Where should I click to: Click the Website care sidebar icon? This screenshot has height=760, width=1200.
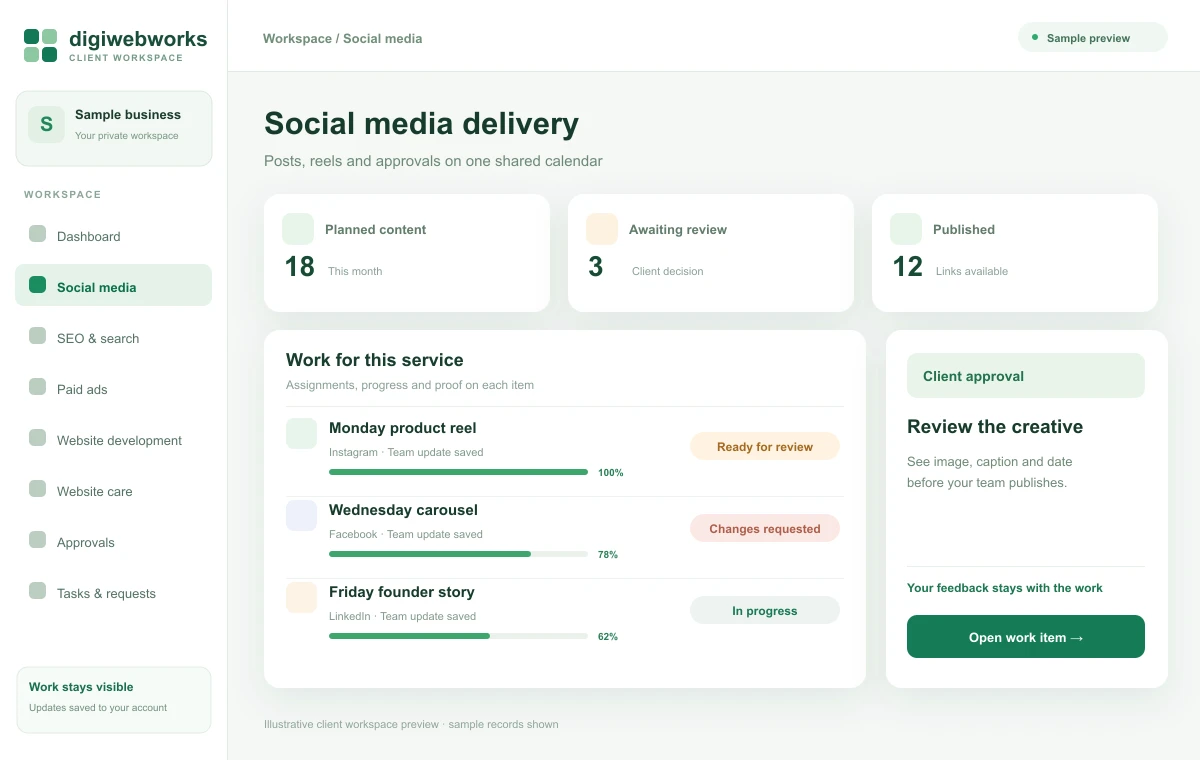[37, 489]
